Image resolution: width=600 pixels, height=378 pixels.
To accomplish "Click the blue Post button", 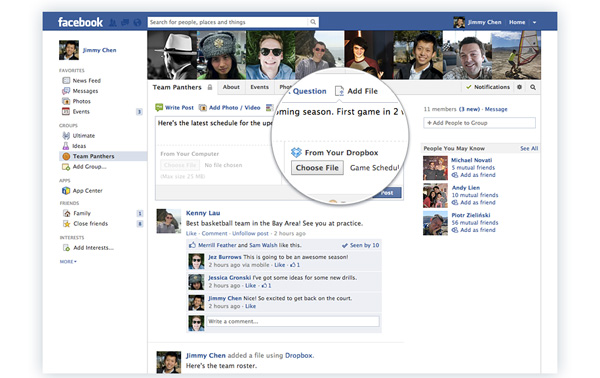I will pos(387,192).
